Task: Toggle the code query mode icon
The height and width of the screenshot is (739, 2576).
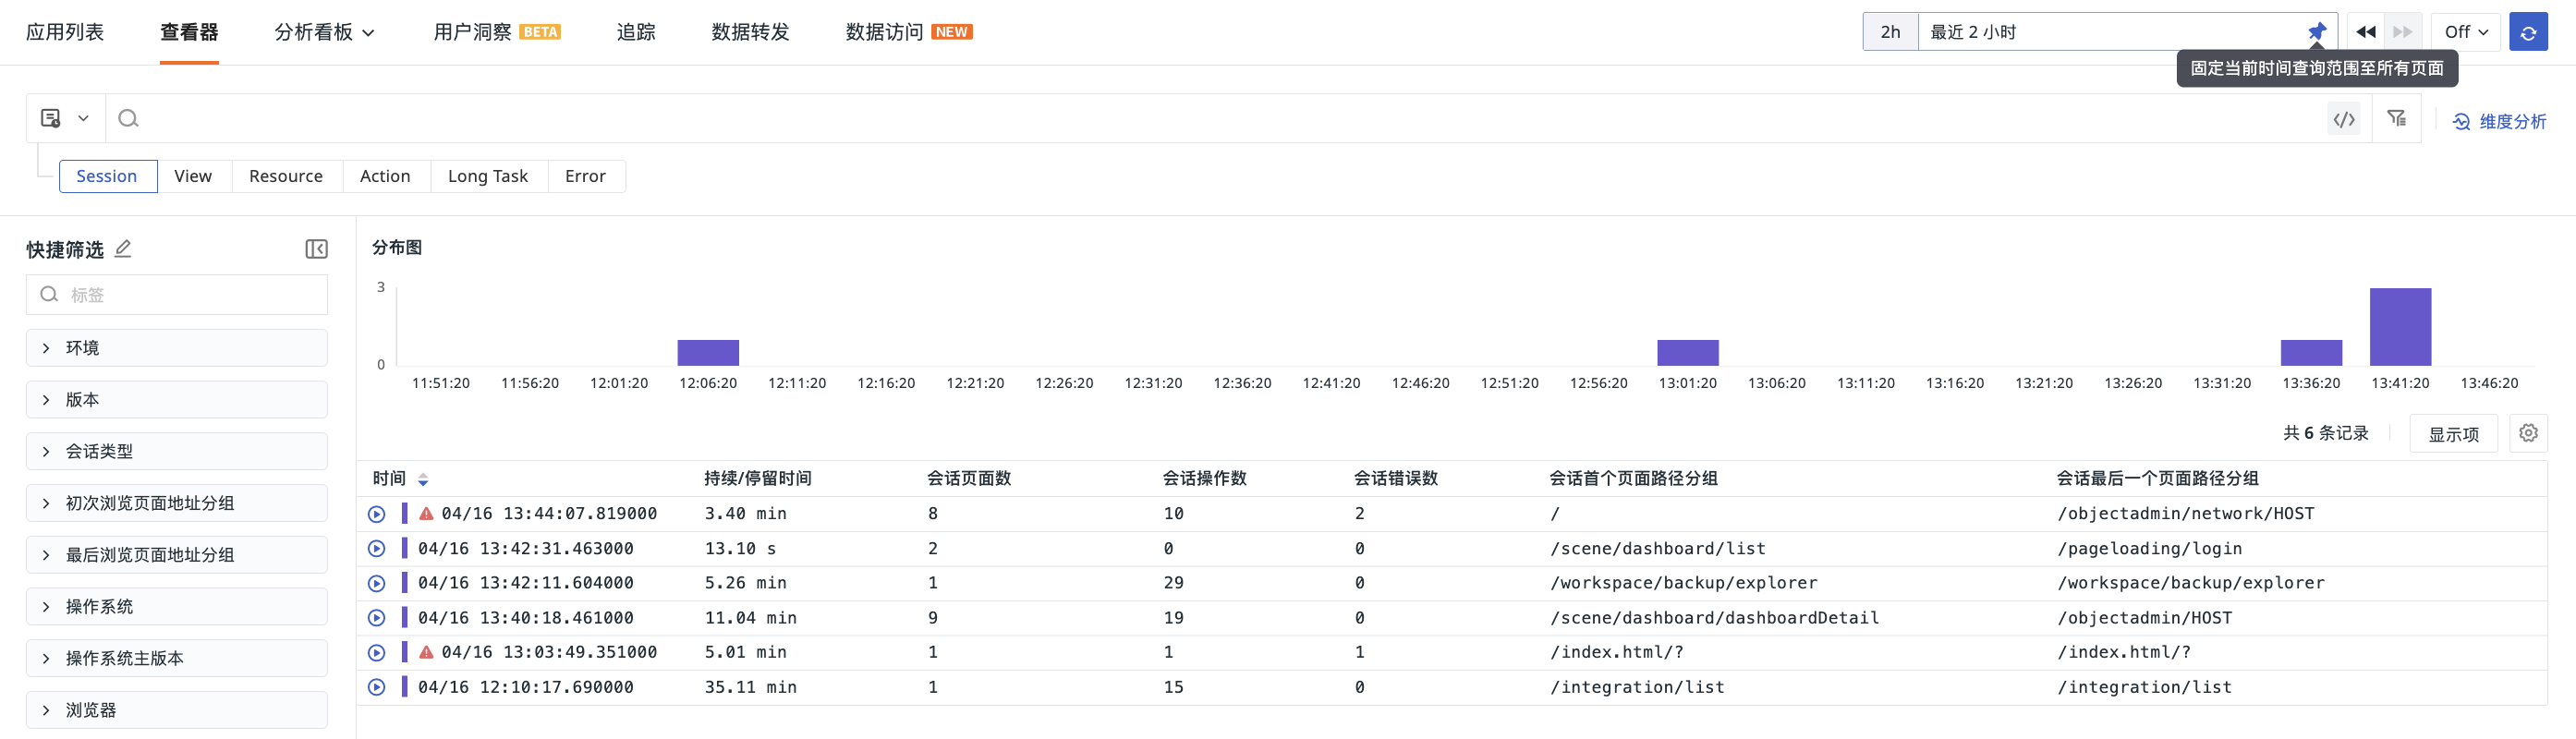Action: (x=2343, y=119)
